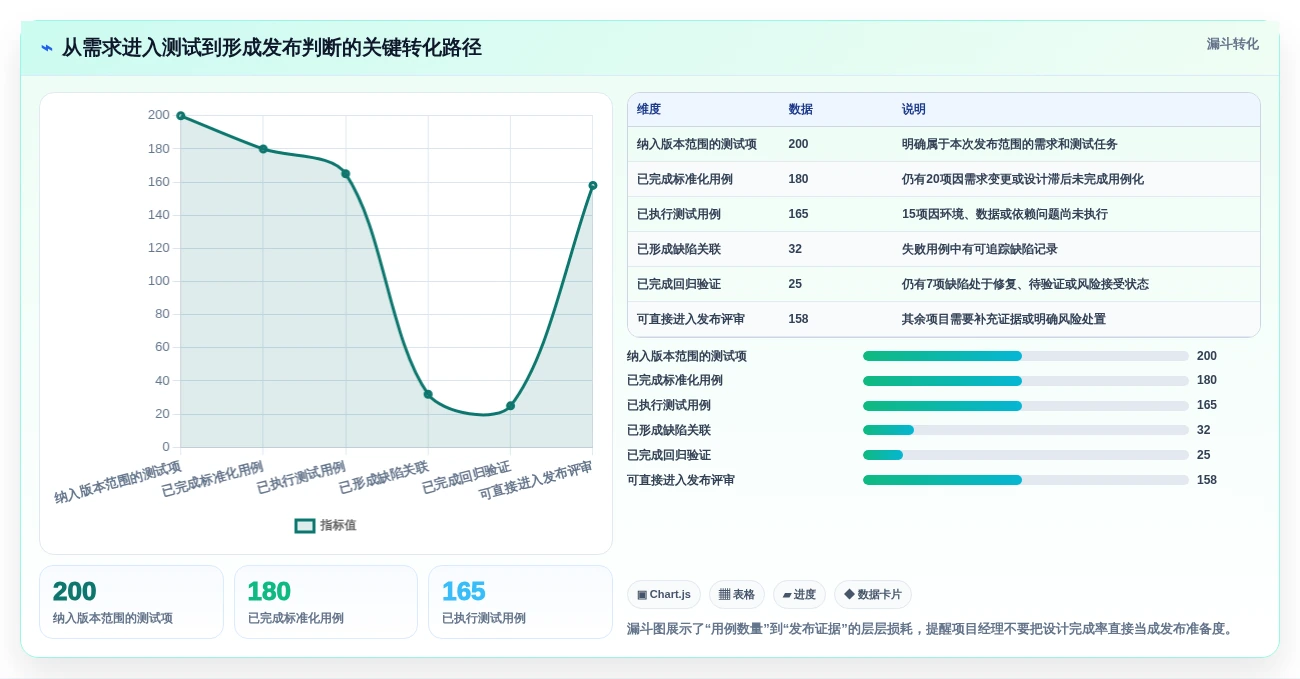Click the footer note starting 漏斗图展示了
This screenshot has height=679, width=1300.
click(933, 629)
